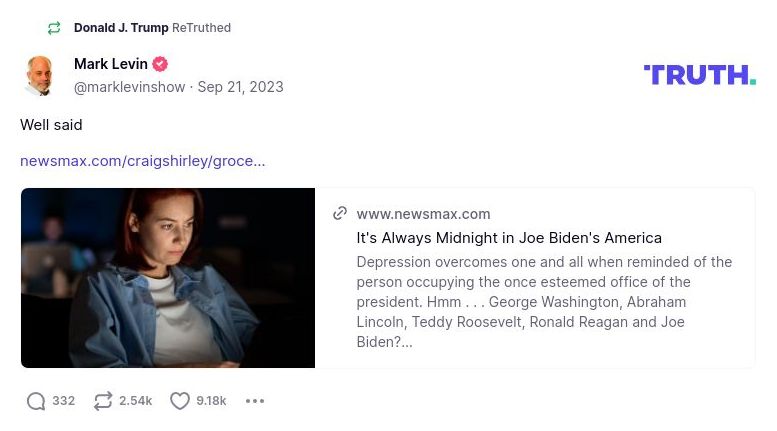Image resolution: width=777 pixels, height=431 pixels.
Task: Open the three-dot more options menu
Action: coord(255,401)
